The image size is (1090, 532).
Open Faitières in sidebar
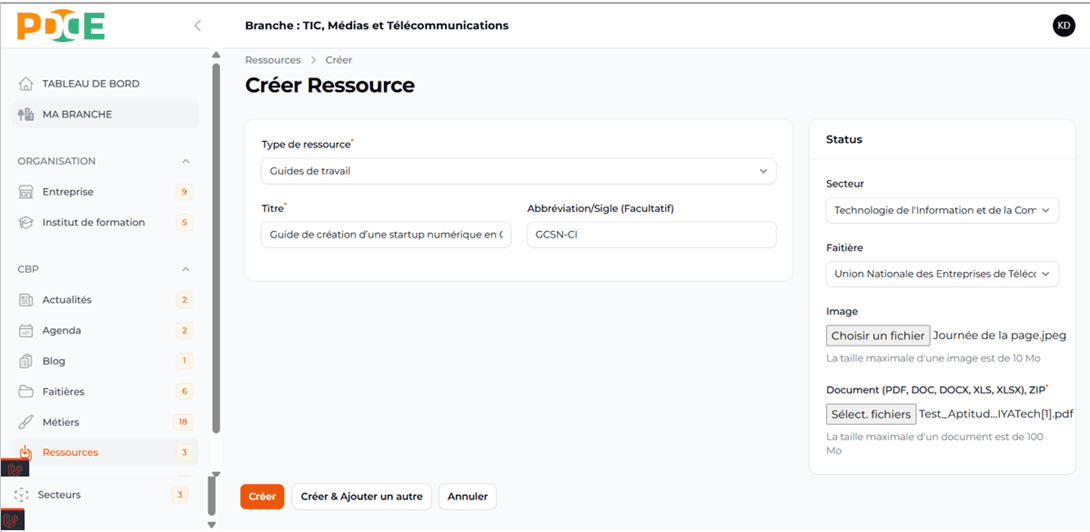105,392
